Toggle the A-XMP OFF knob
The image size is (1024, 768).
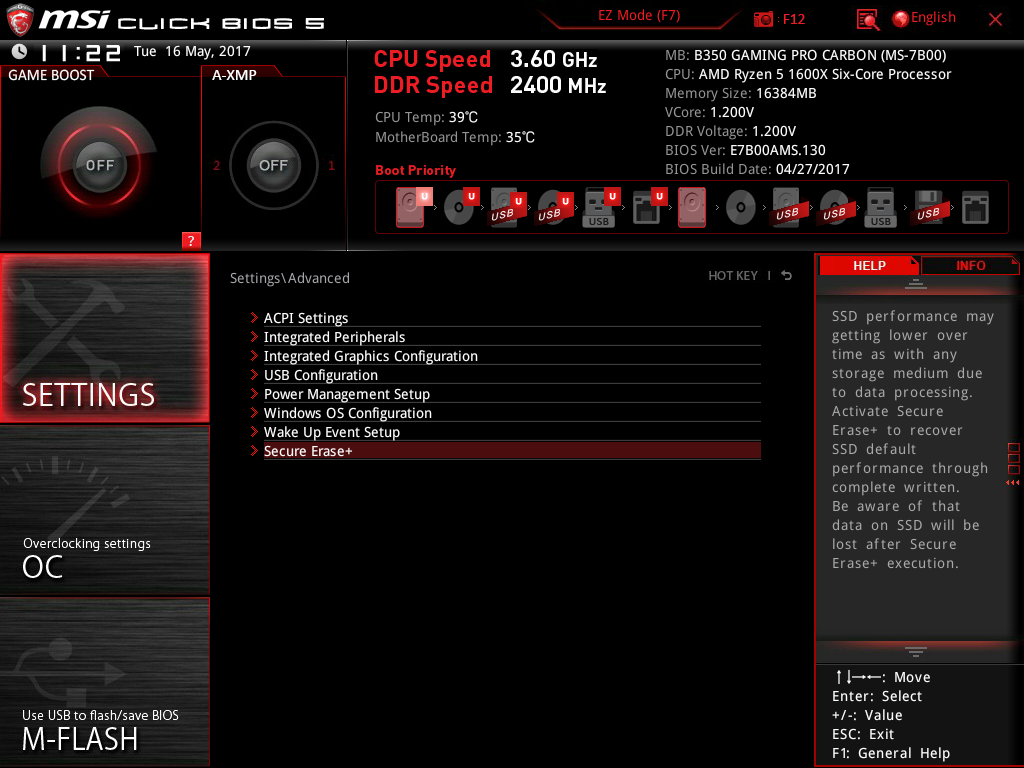click(x=273, y=165)
